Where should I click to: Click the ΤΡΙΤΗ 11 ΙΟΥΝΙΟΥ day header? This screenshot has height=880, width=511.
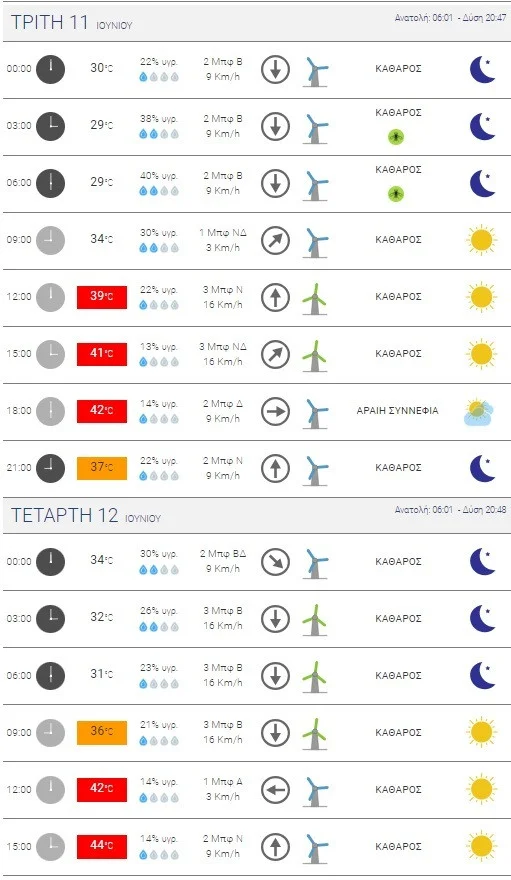(72, 22)
